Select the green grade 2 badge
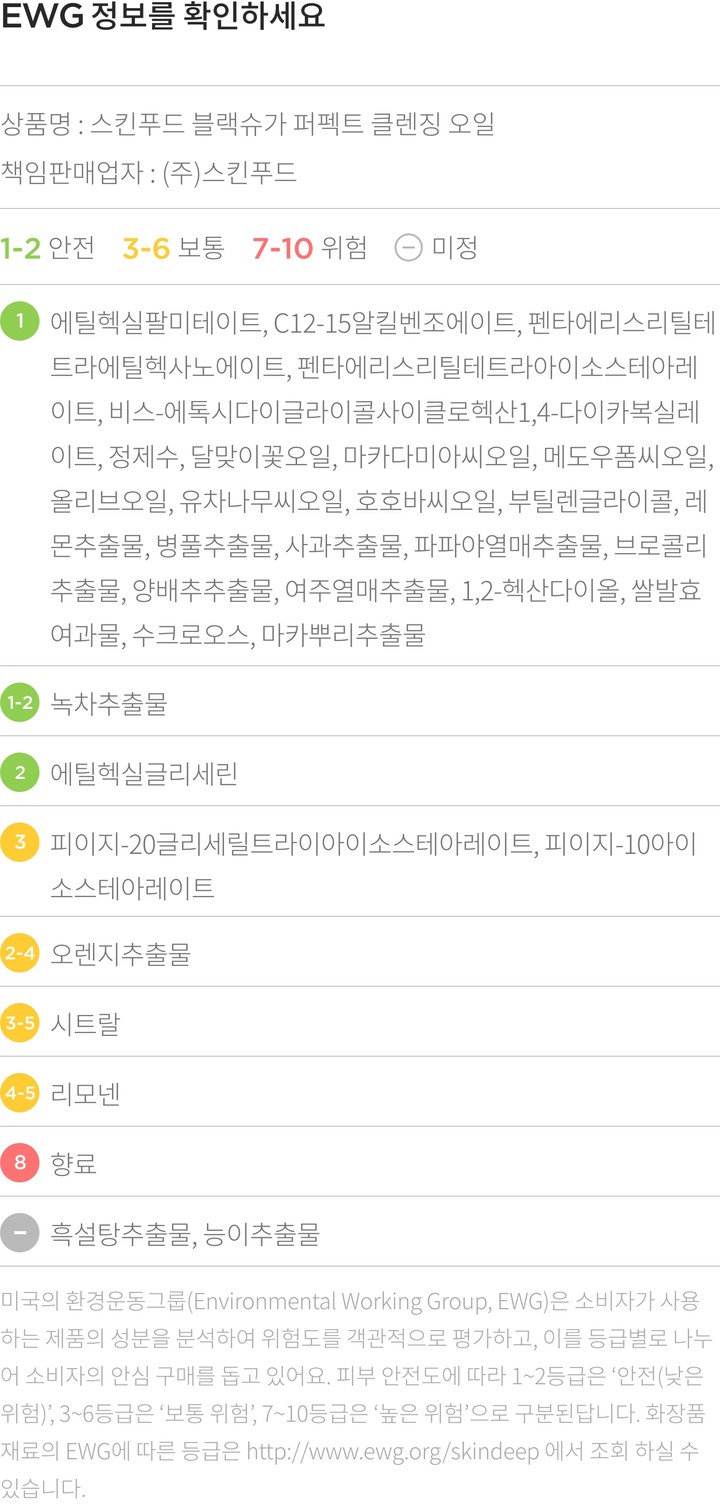The height and width of the screenshot is (1507, 720). pos(20,773)
